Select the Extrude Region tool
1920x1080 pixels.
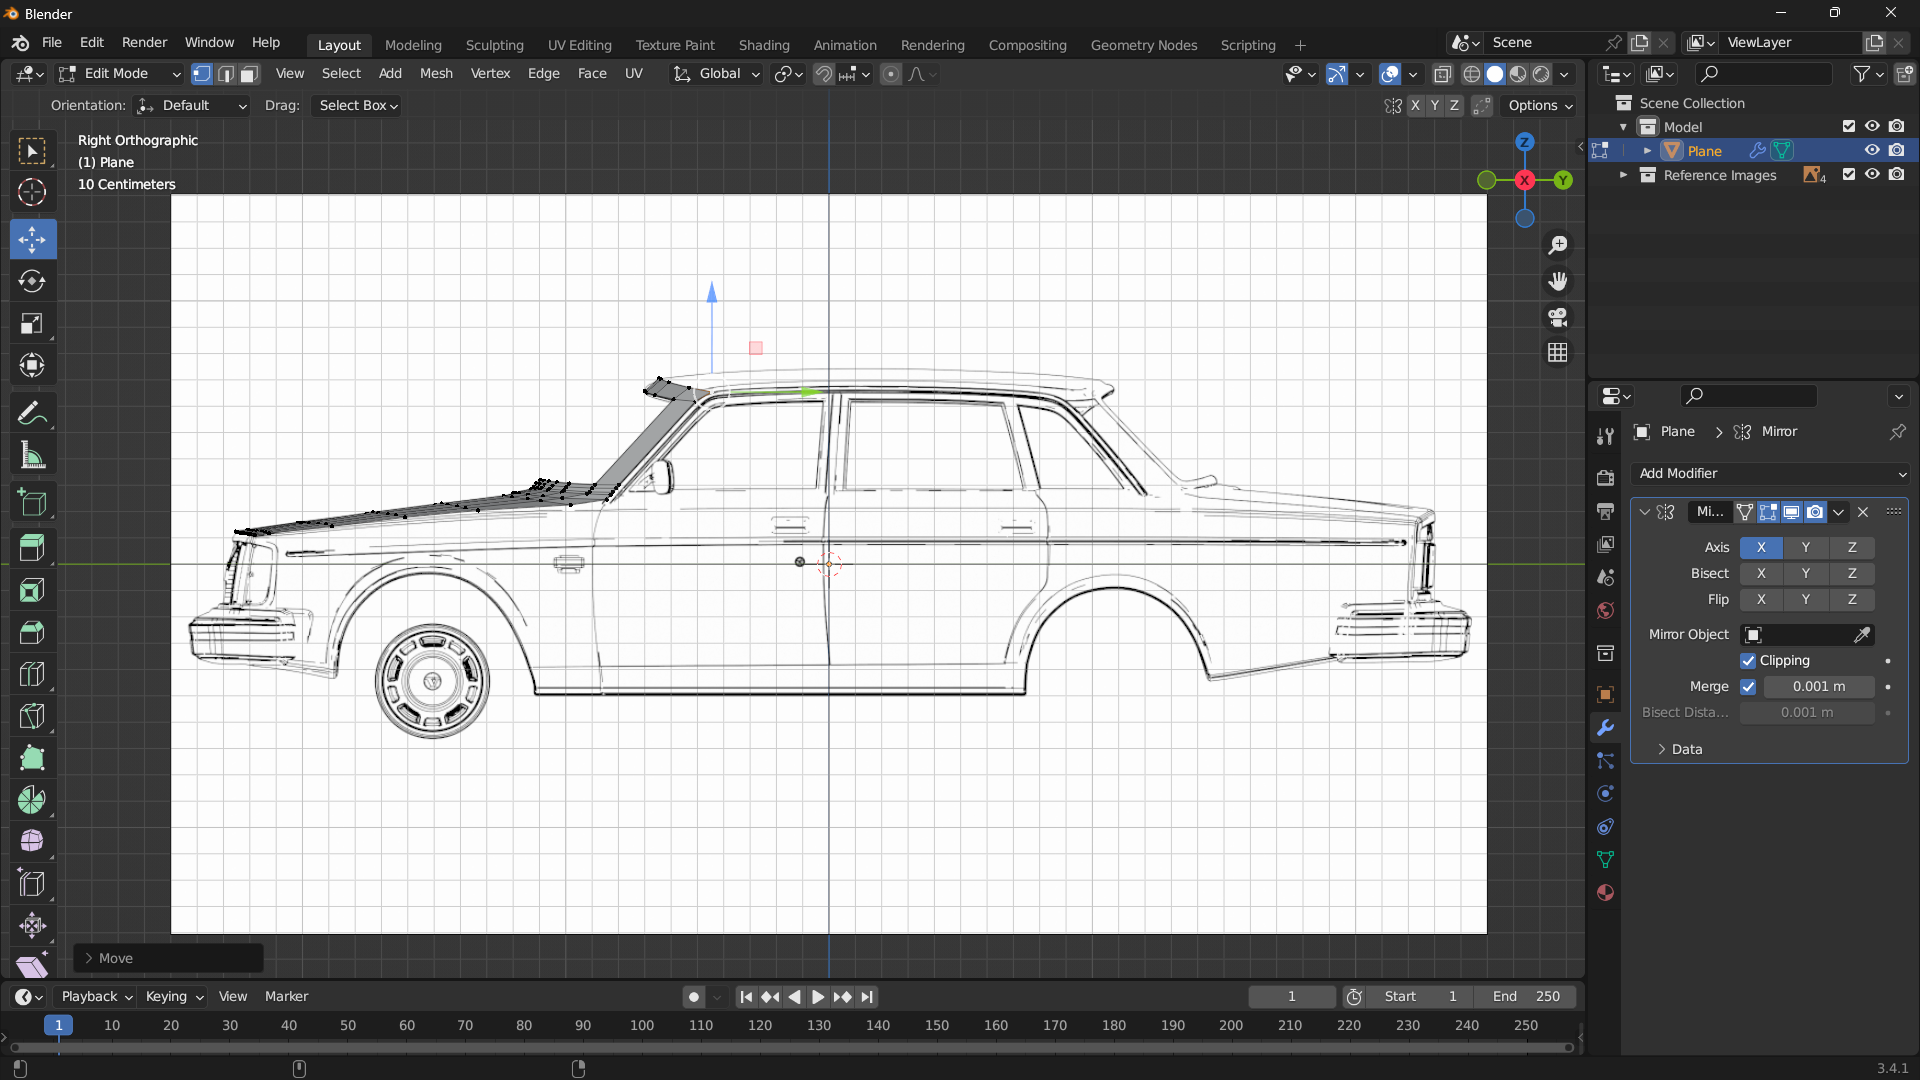[32, 548]
